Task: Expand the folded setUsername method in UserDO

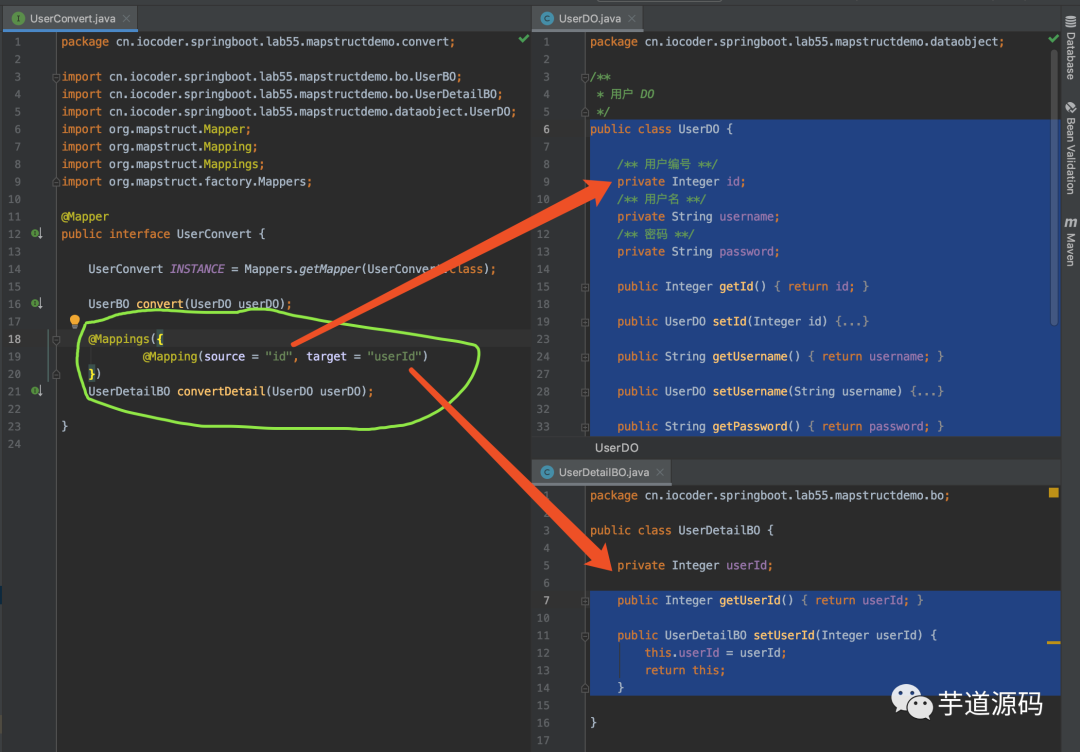Action: 585,391
